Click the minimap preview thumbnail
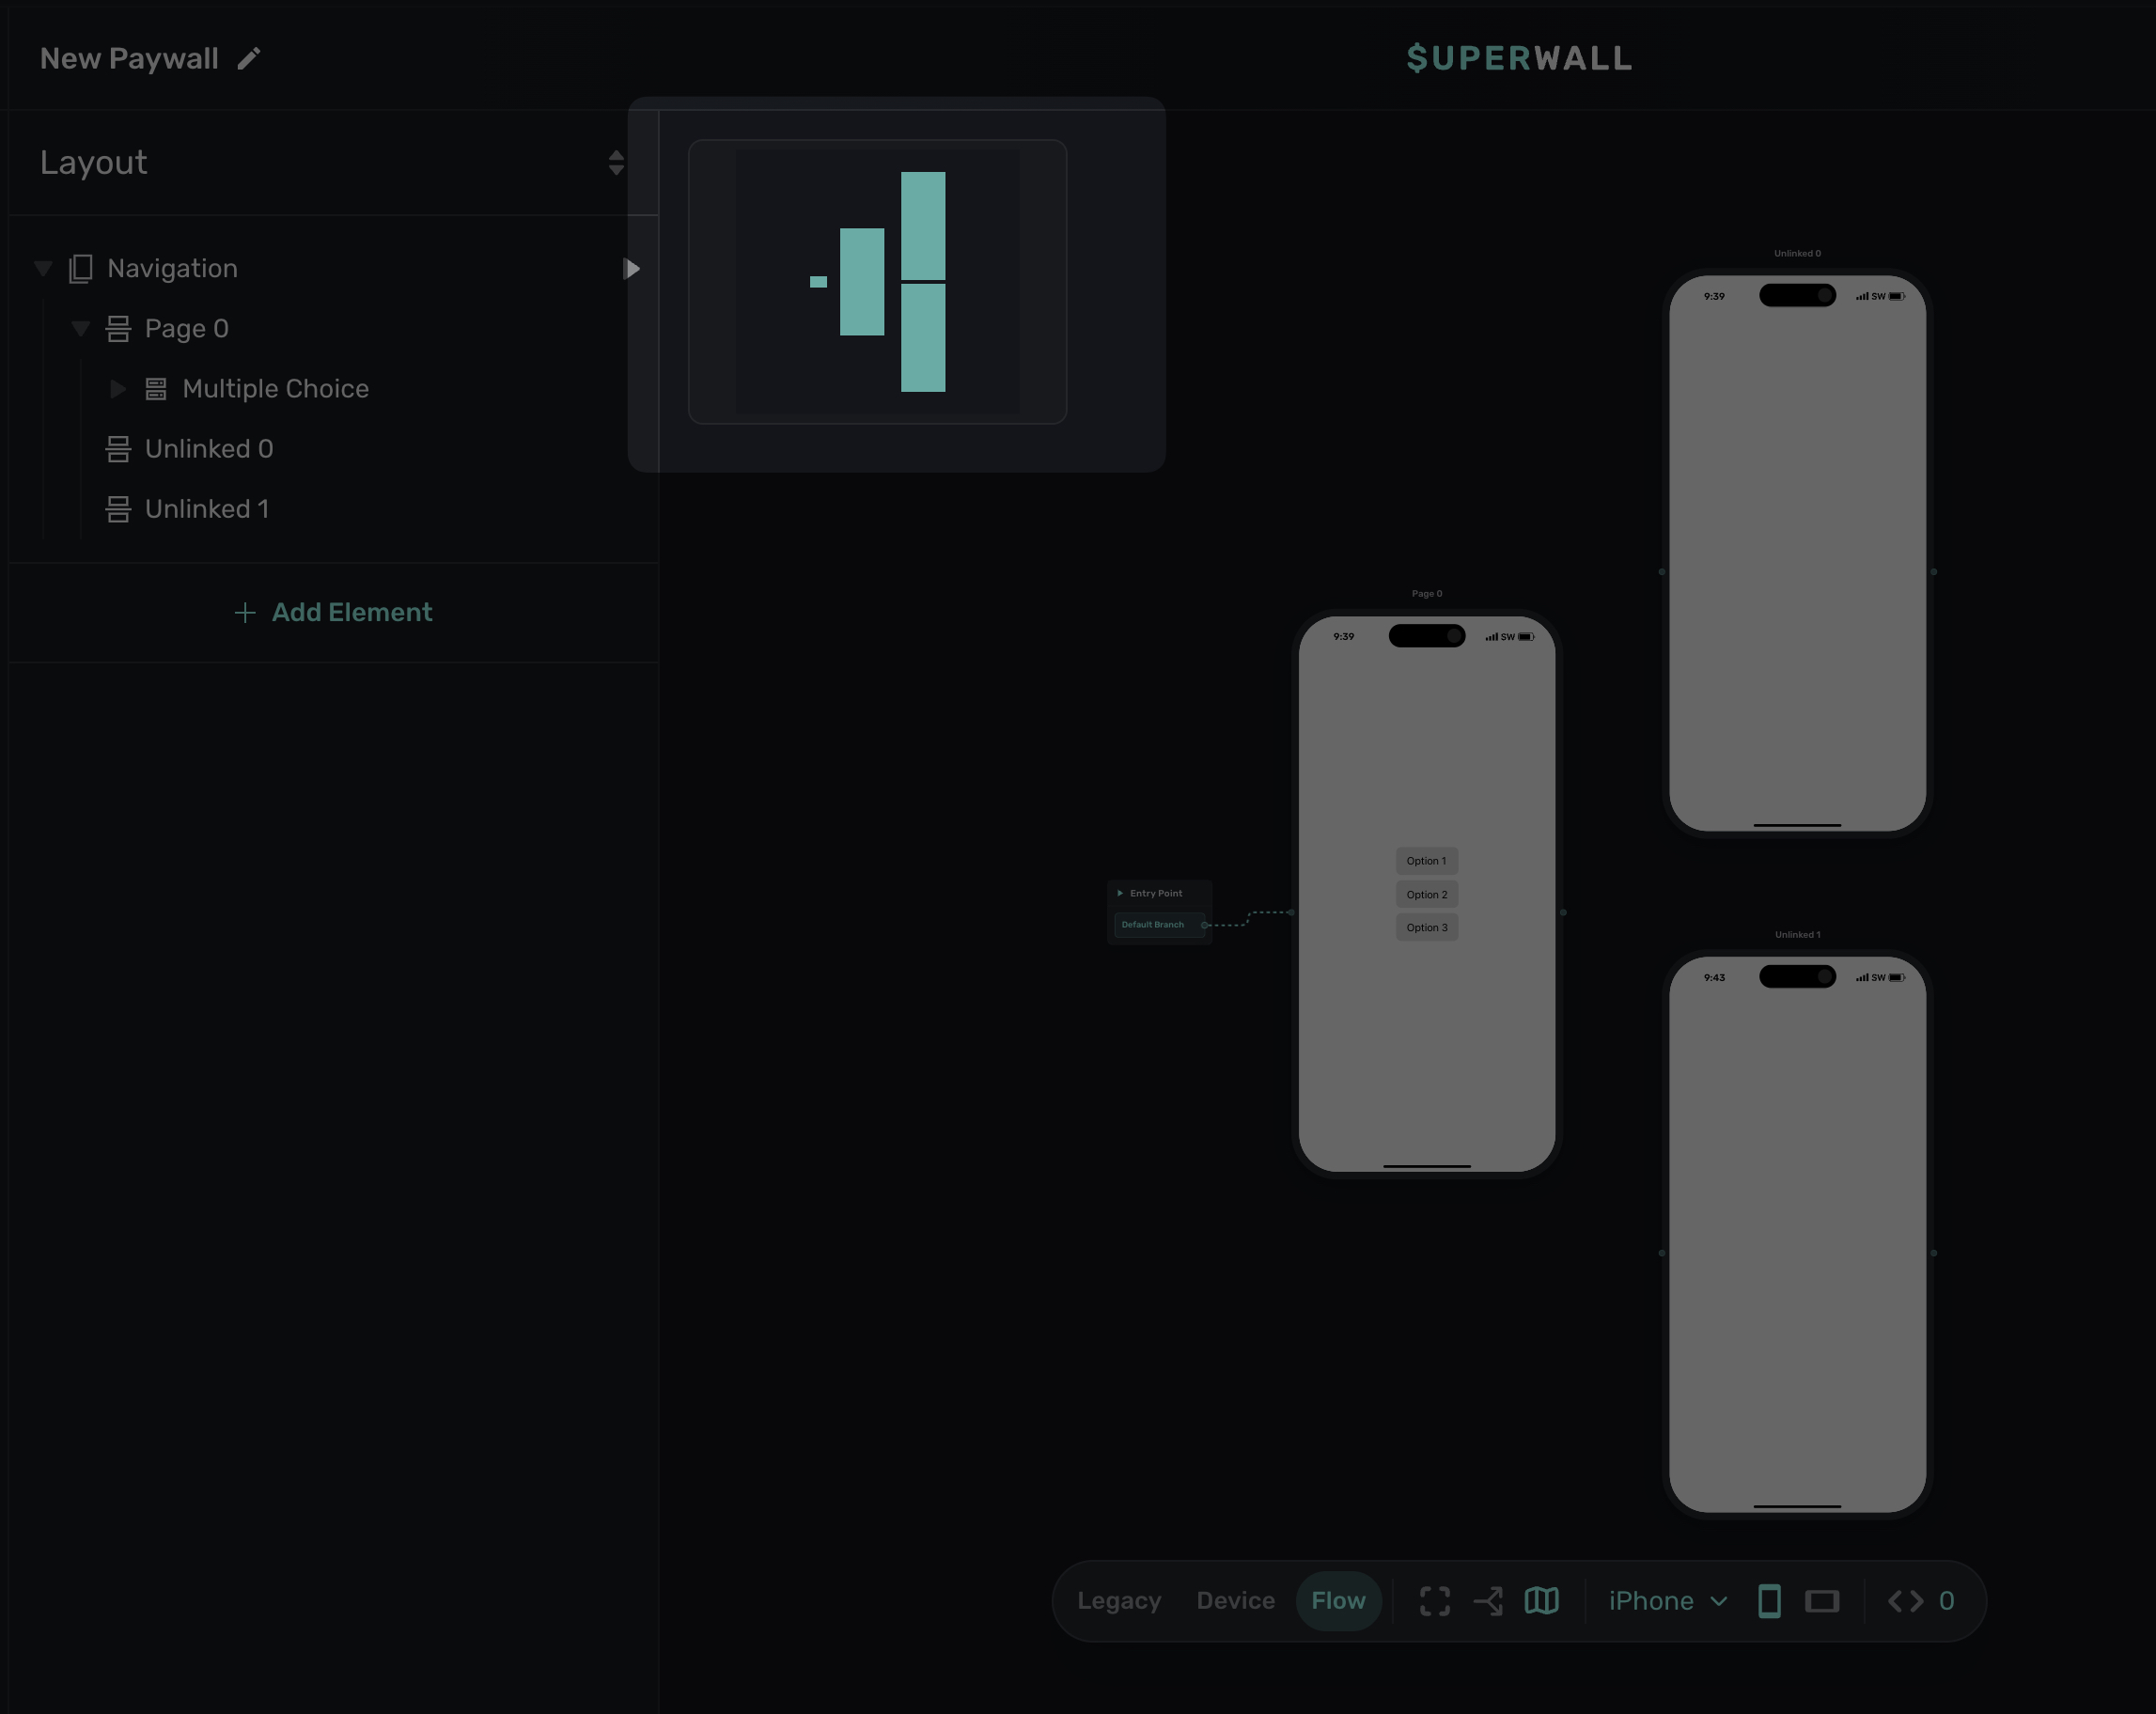 click(x=877, y=282)
